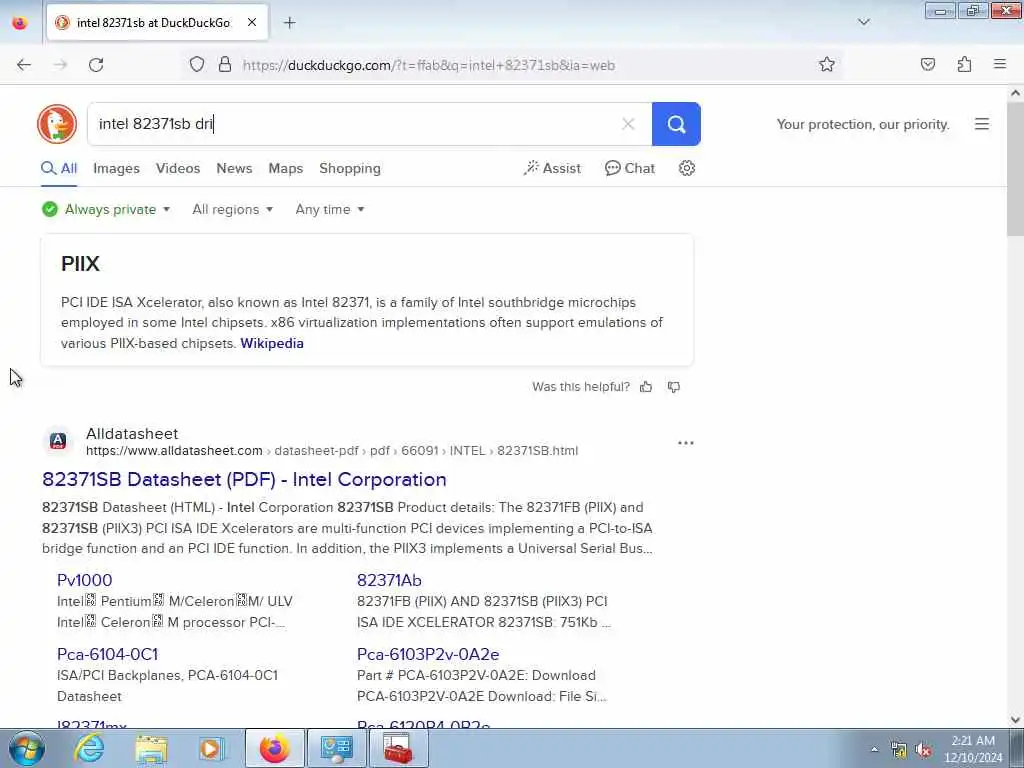Click the muted volume tray icon
1024x768 pixels.
[923, 750]
